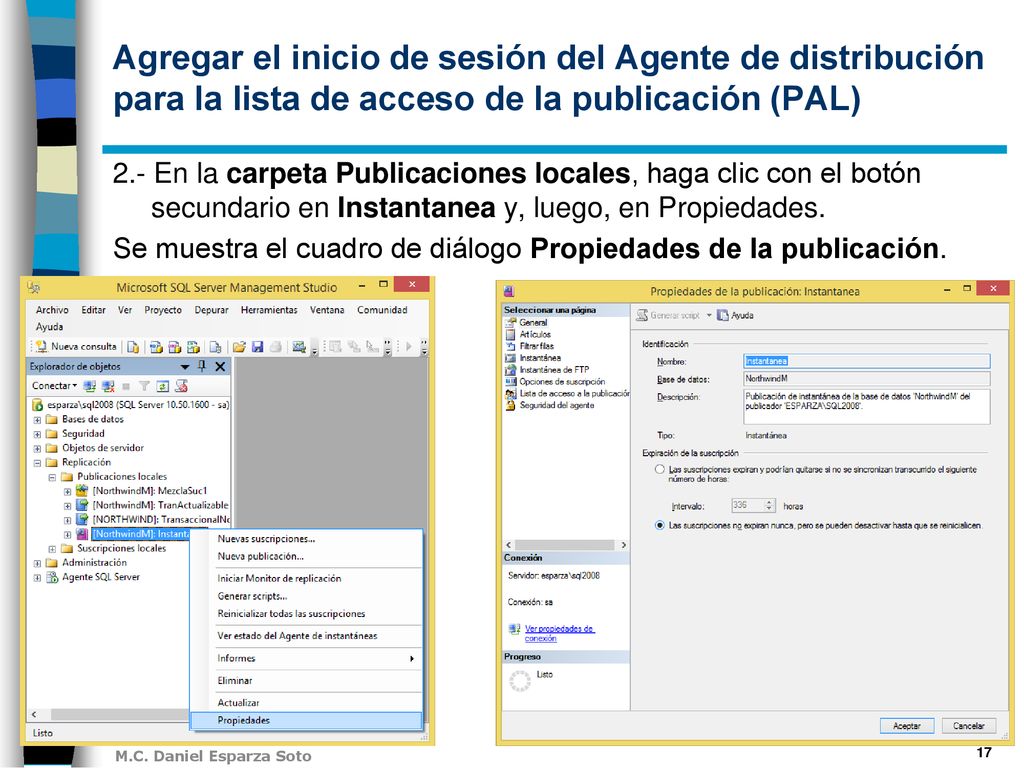The height and width of the screenshot is (768, 1024).
Task: Choose Iniciar Monitor de replicación
Action: [306, 579]
